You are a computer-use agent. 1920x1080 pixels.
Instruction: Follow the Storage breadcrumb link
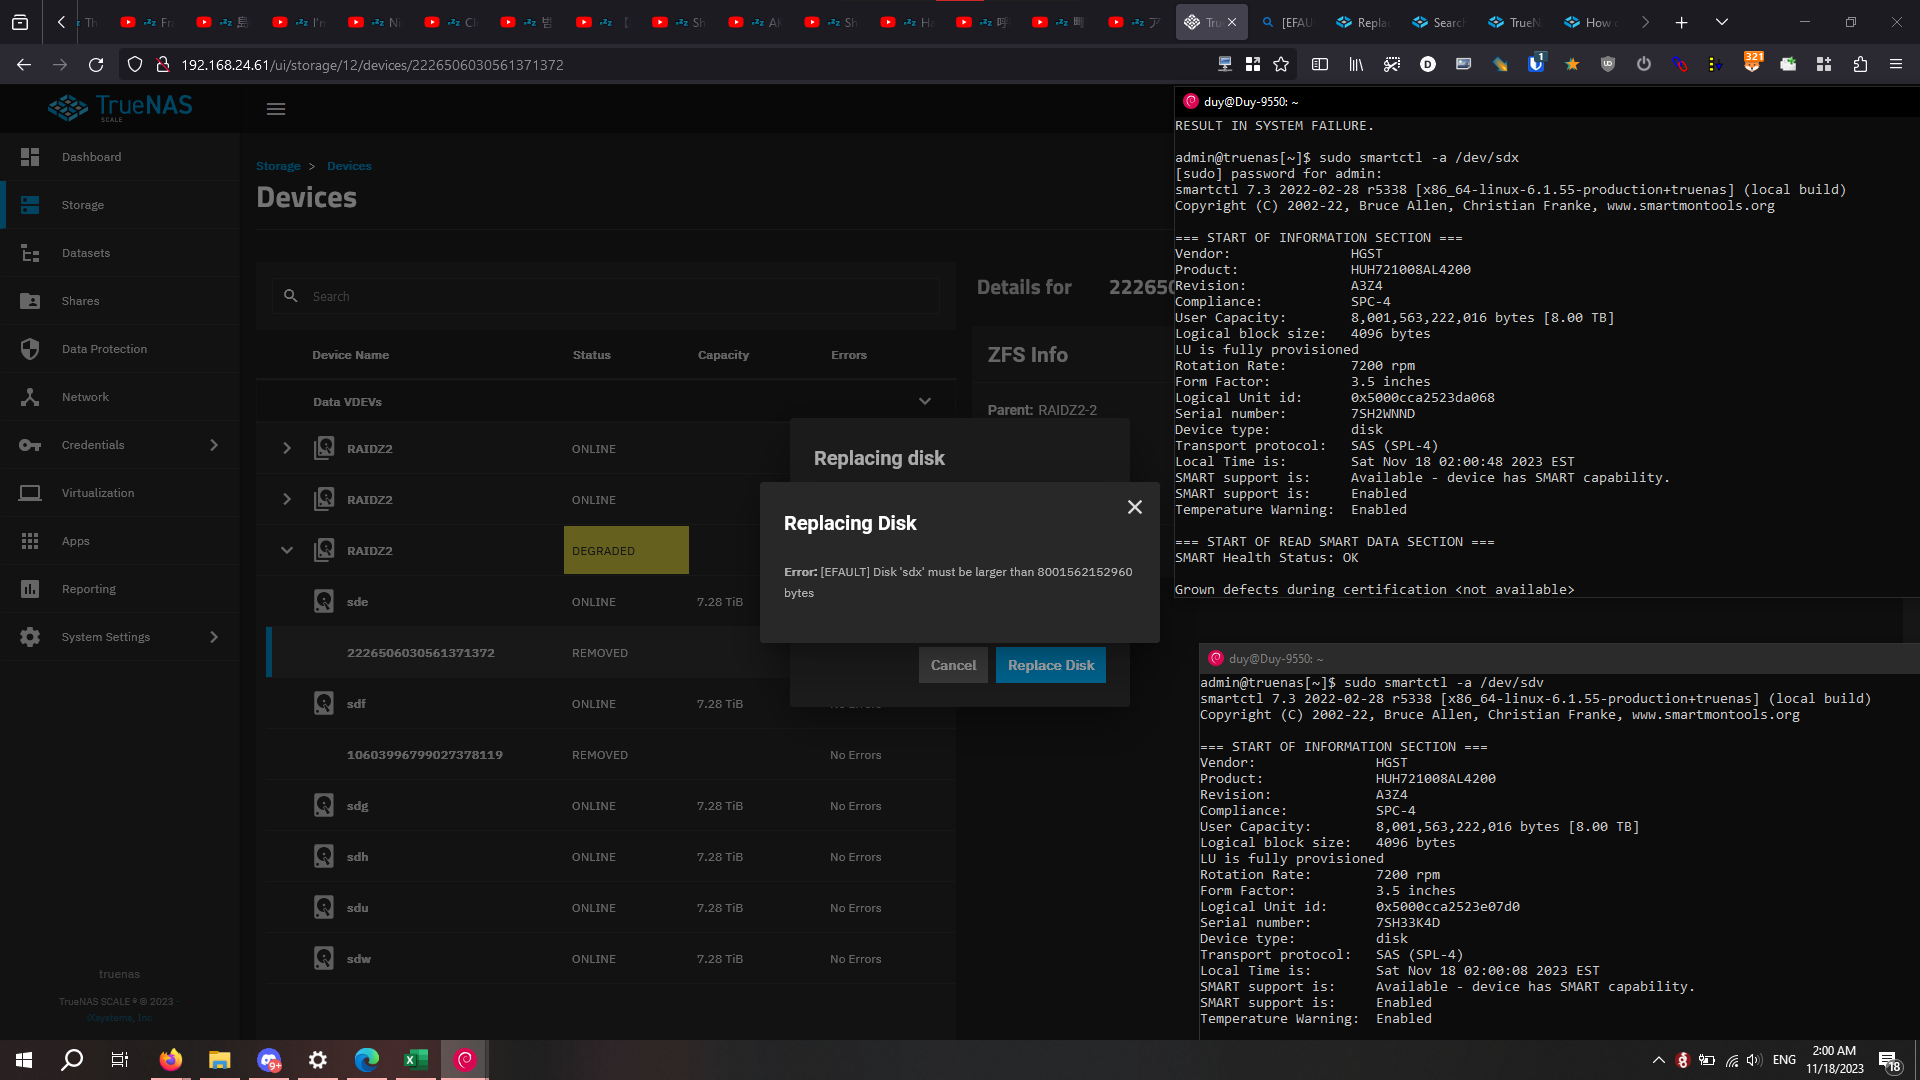[x=278, y=166]
